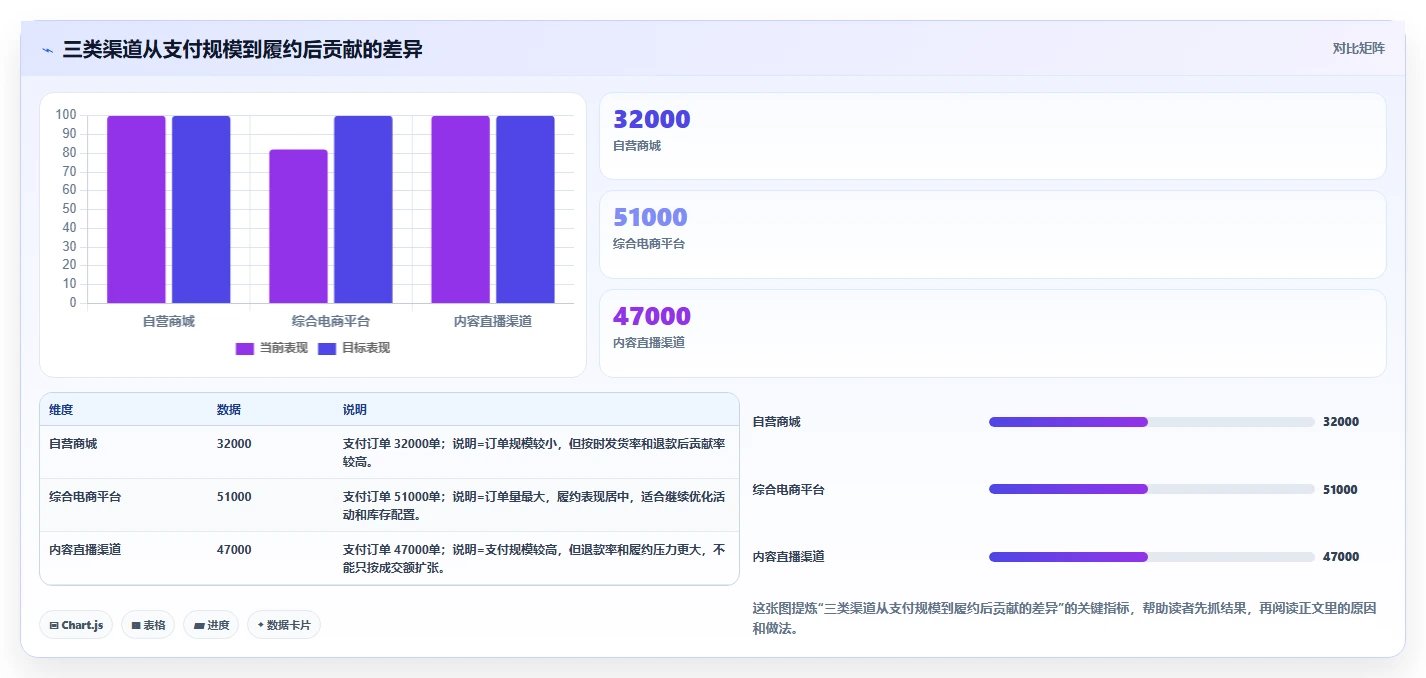
Task: Select the 内容直播渠道 cell in the table
Action: click(x=85, y=549)
